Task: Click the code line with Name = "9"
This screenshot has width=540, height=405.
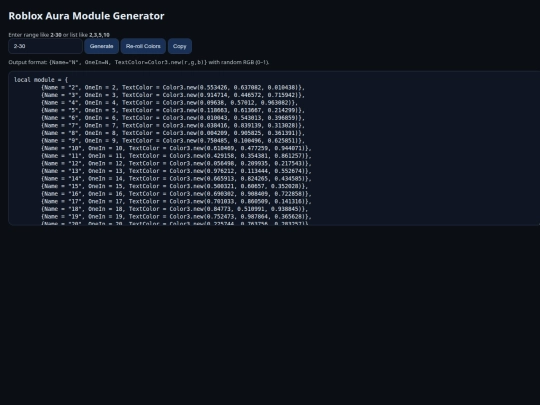Action: (173, 141)
